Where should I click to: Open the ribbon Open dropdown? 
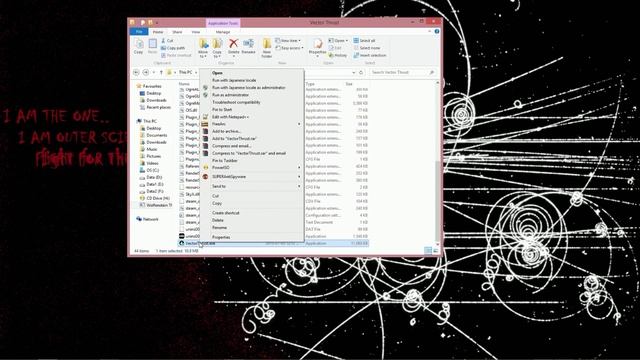[338, 40]
